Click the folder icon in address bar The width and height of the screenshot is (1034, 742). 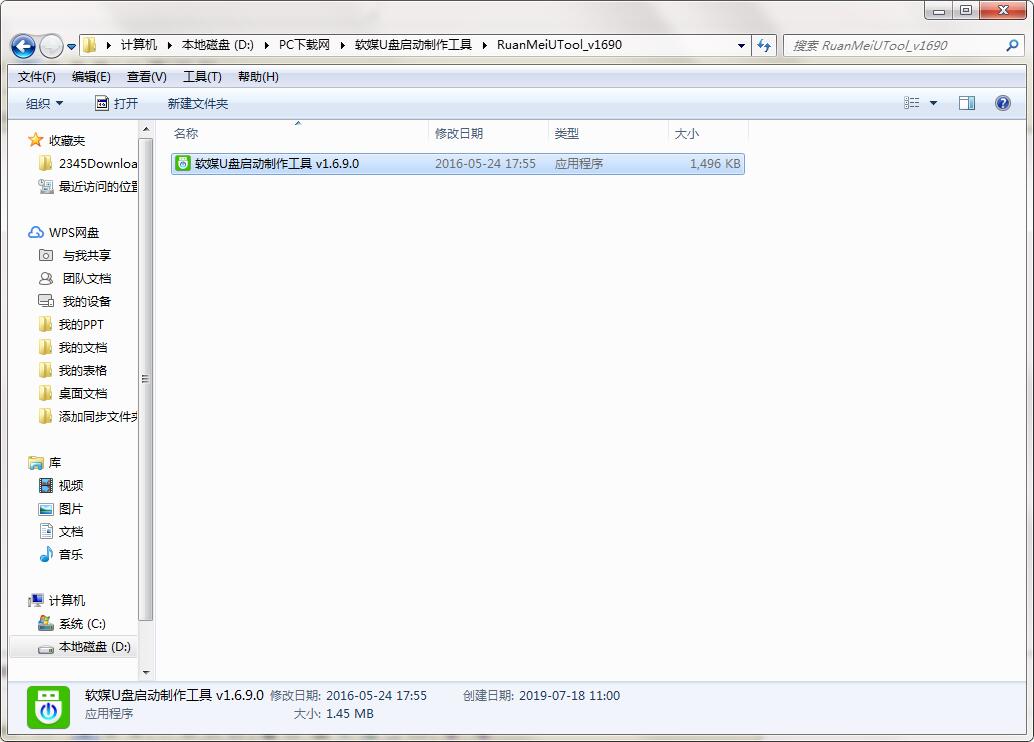point(90,45)
